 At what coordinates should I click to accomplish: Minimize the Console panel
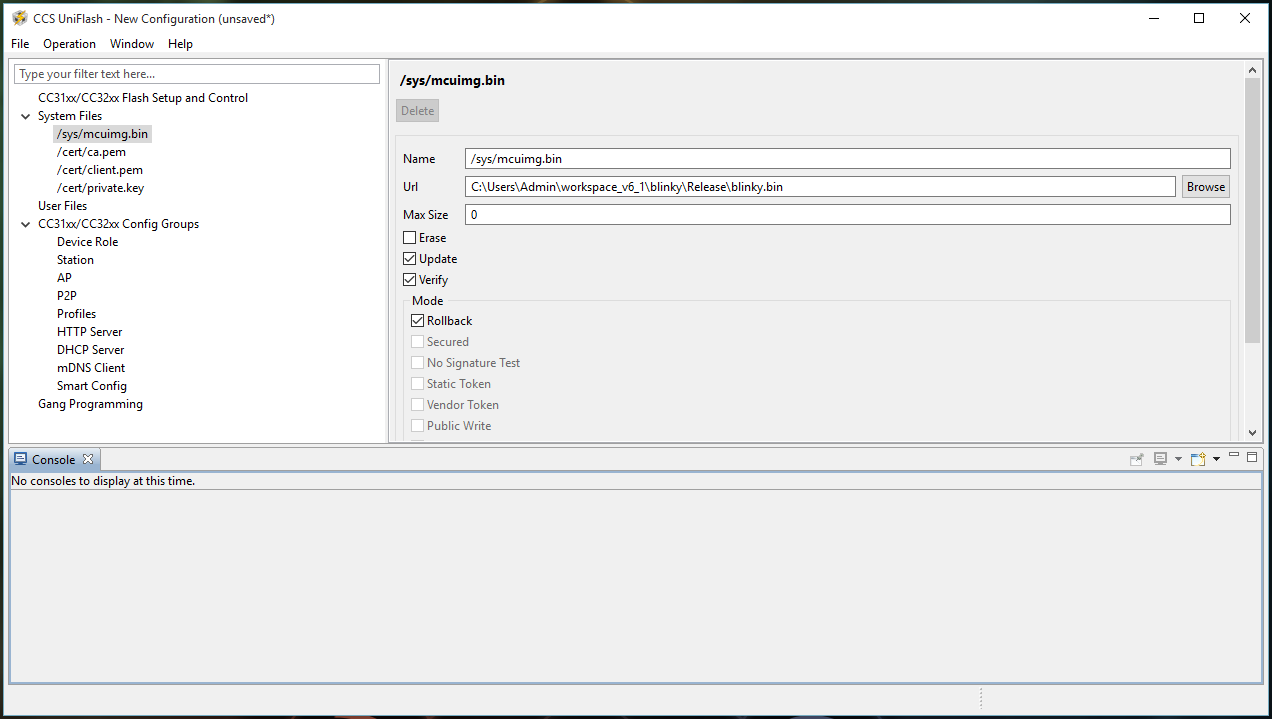(1234, 457)
